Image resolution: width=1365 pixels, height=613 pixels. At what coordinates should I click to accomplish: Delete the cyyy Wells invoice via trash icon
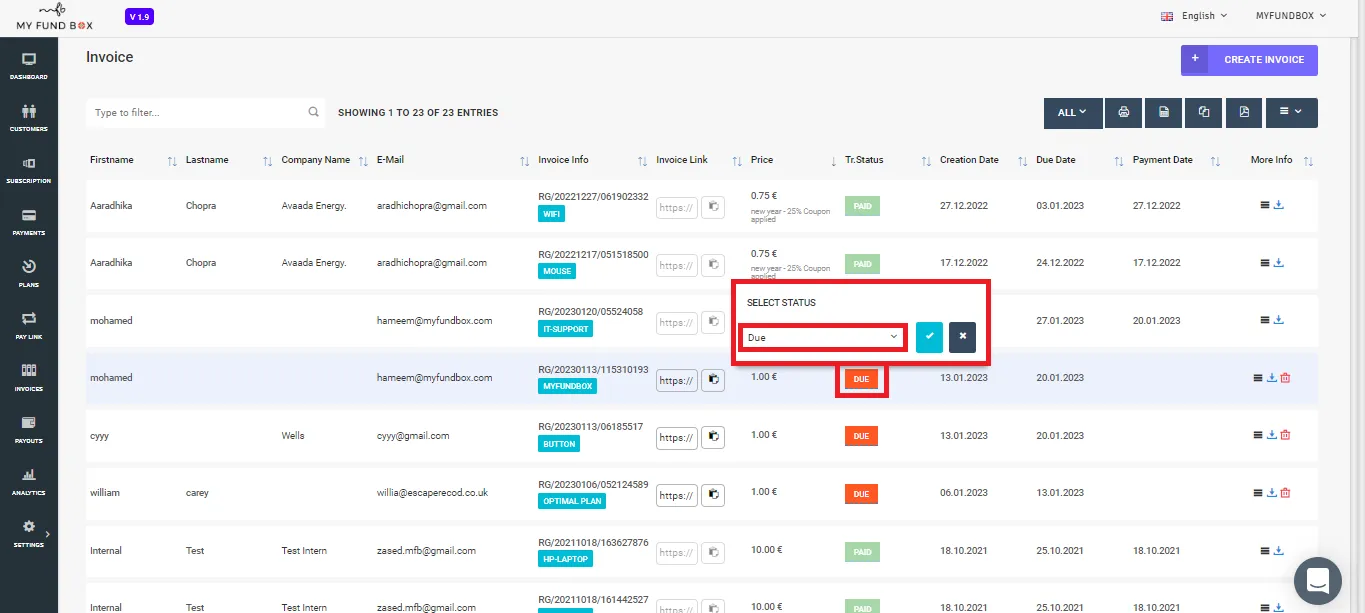(1285, 435)
